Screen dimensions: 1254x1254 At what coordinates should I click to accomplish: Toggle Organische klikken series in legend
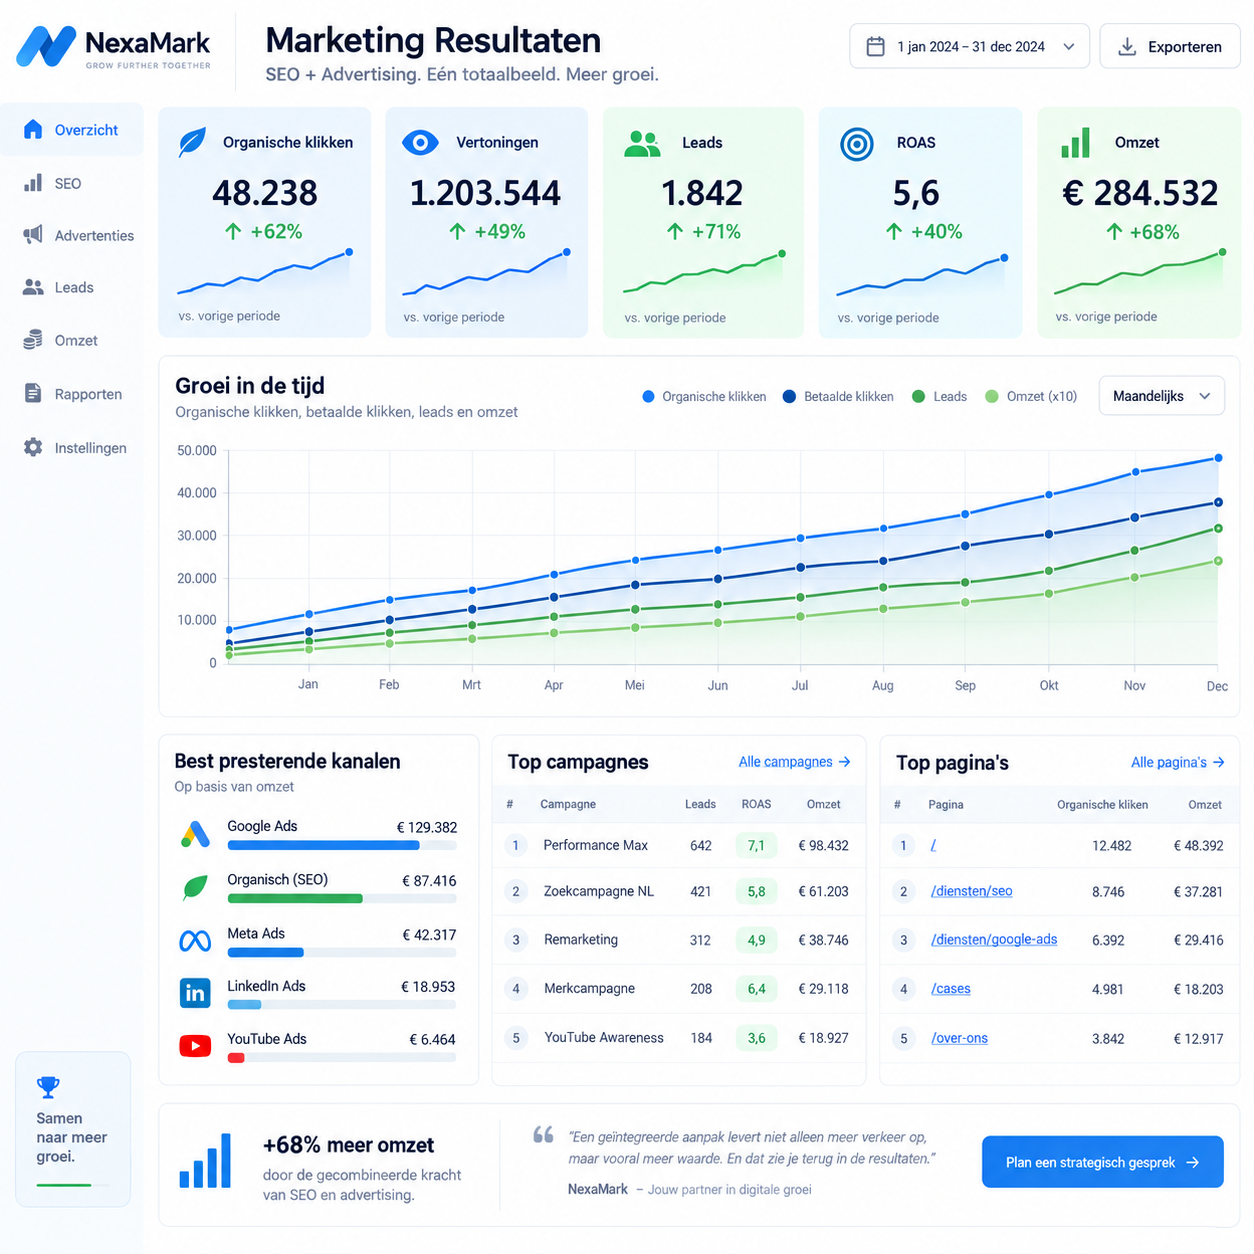point(704,397)
